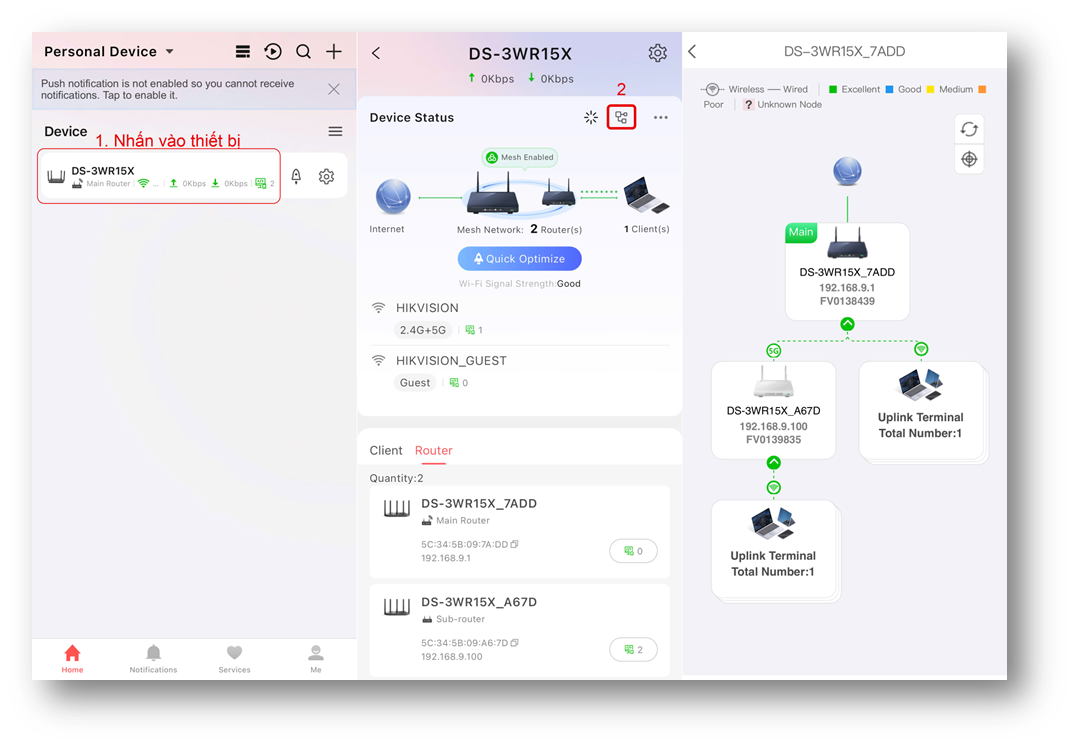Image resolution: width=1072 pixels, height=745 pixels.
Task: Click the refresh icon on topology map
Action: 968,129
